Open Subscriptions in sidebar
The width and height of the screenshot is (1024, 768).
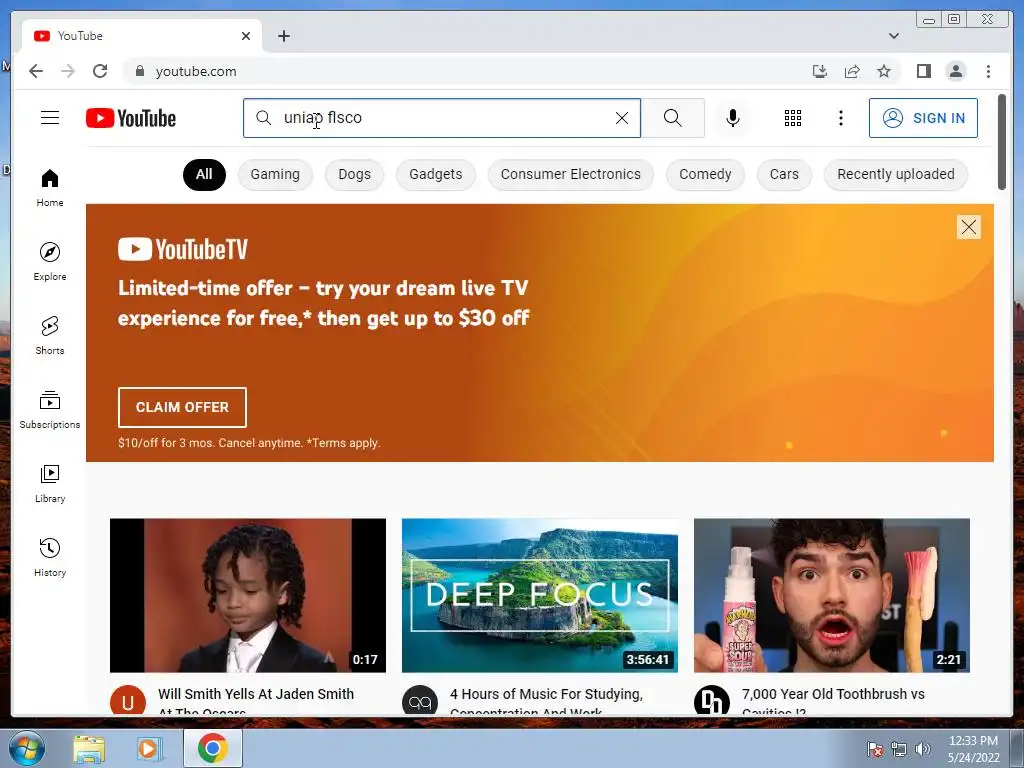50,409
